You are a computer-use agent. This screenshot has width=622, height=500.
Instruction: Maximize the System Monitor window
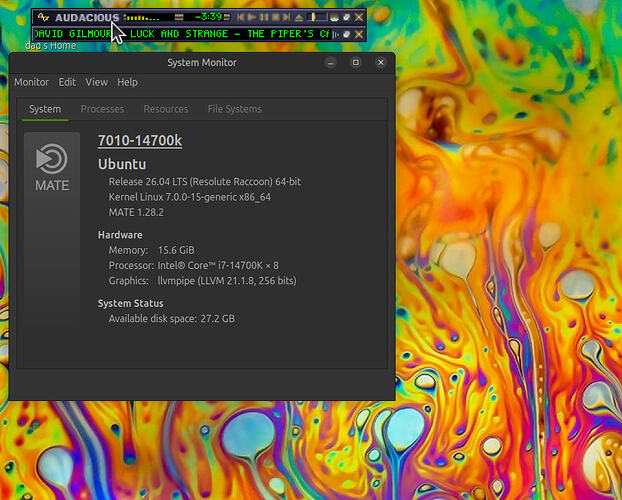tap(356, 62)
